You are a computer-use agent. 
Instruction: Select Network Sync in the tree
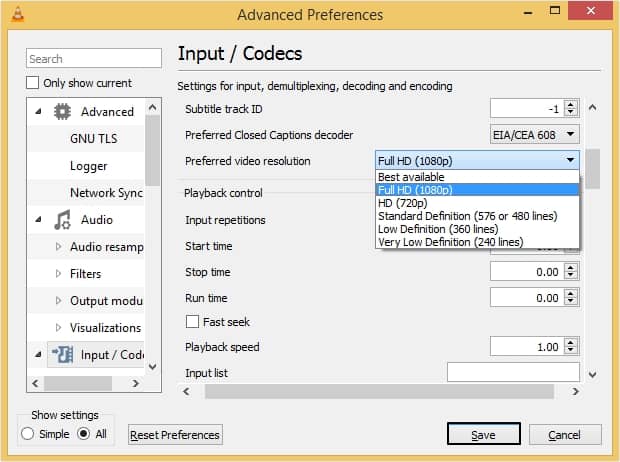click(x=106, y=193)
